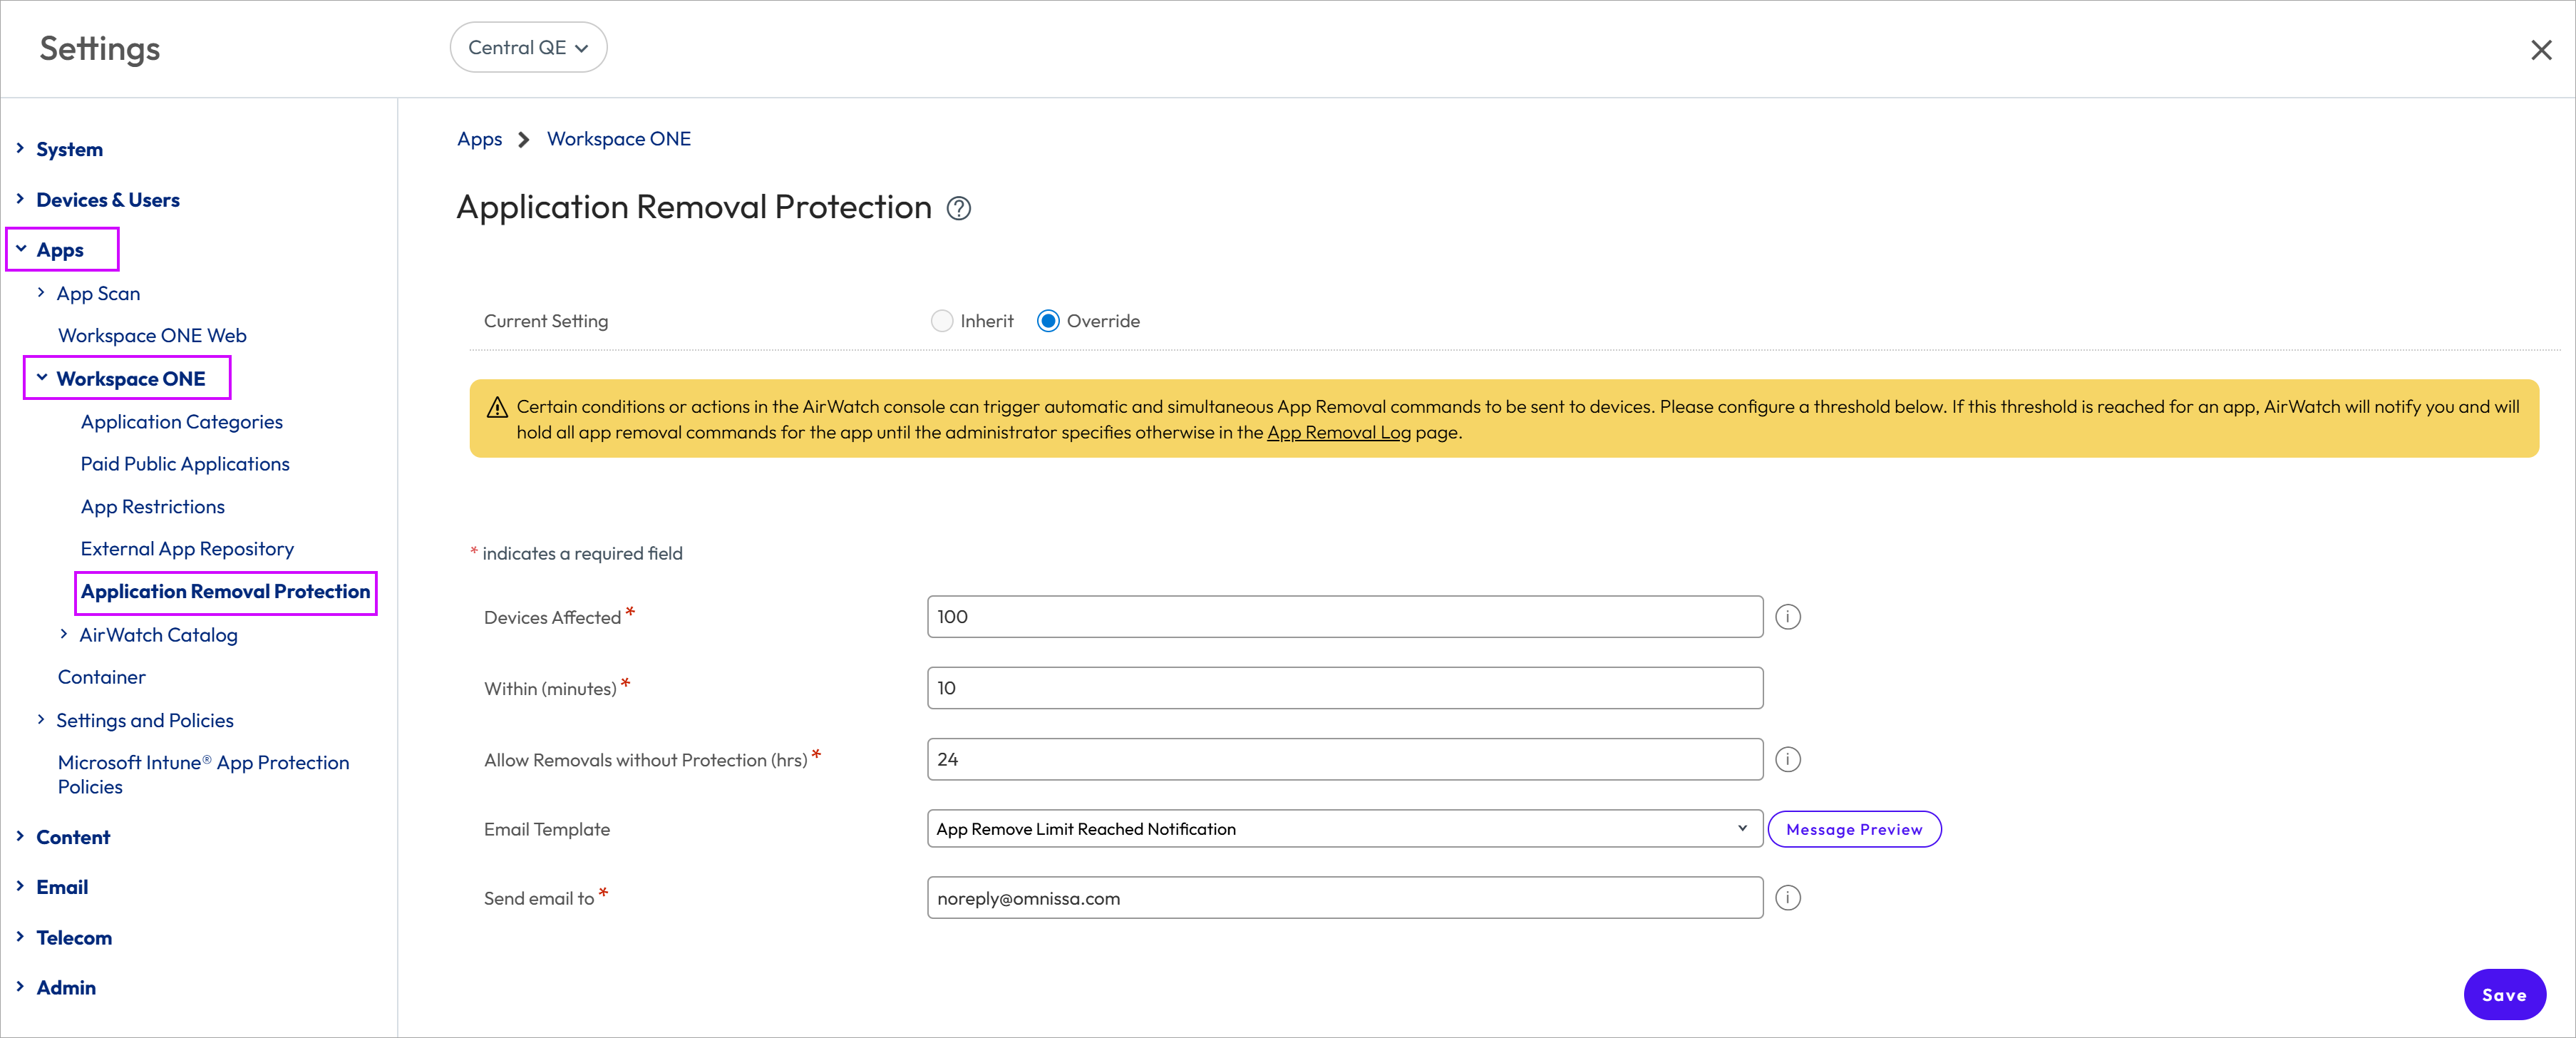Expand the System section
Viewport: 2576px width, 1038px height.
point(20,148)
